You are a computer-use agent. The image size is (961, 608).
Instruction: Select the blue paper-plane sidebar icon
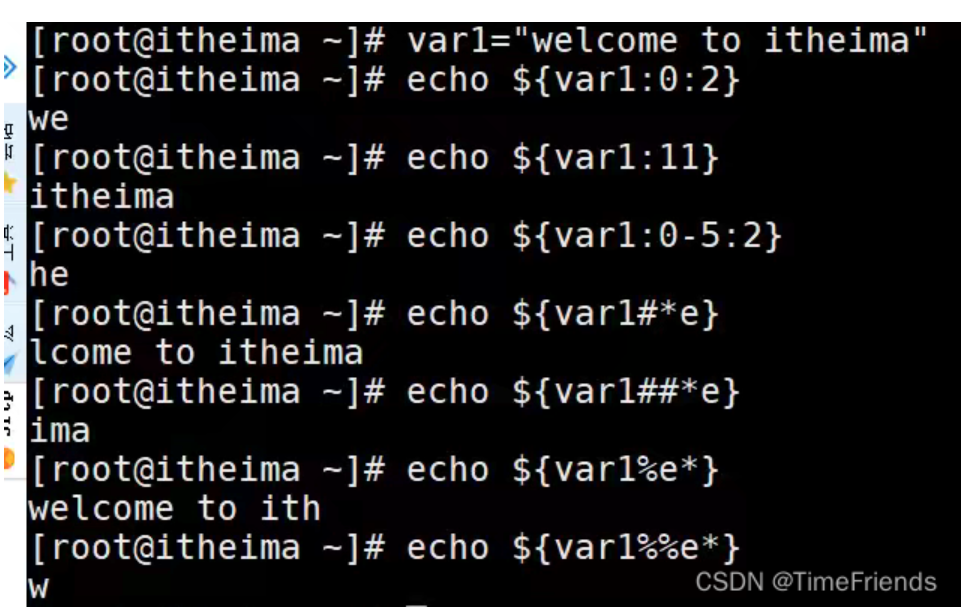click(10, 364)
